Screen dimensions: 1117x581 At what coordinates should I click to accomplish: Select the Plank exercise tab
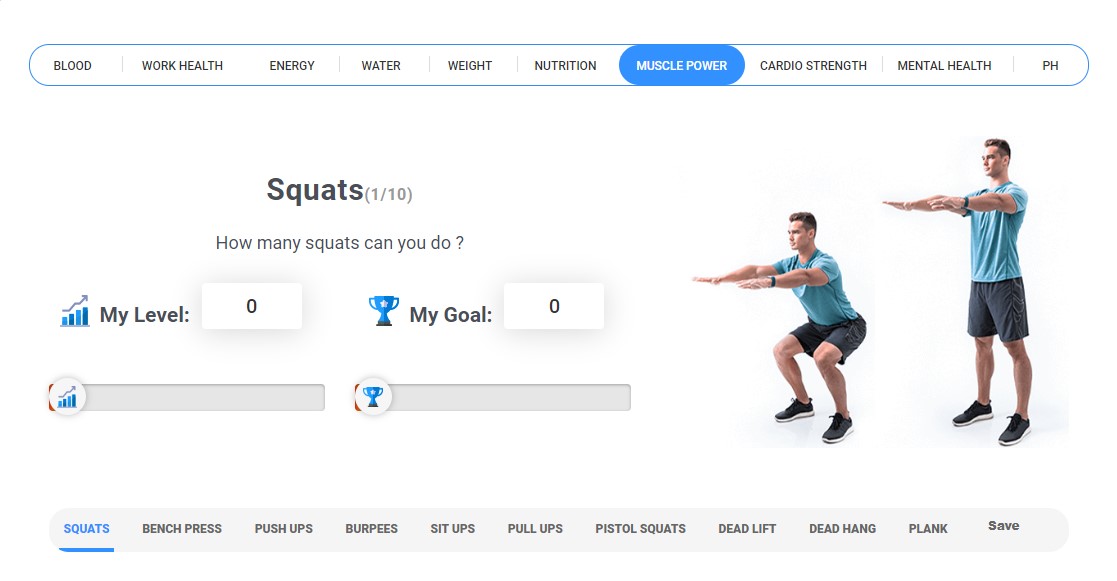[x=928, y=529]
